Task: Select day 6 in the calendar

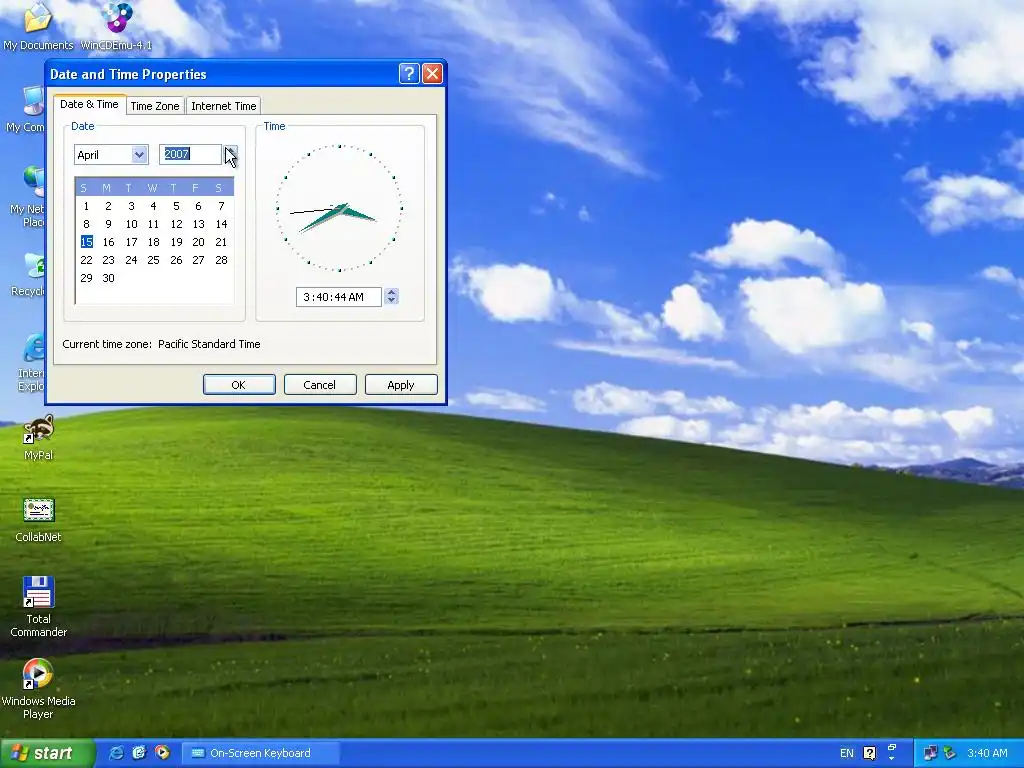Action: (199, 206)
